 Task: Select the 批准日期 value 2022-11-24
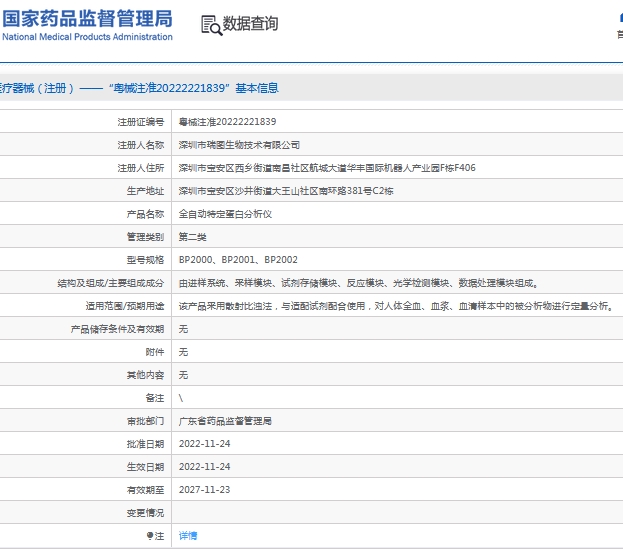205,444
